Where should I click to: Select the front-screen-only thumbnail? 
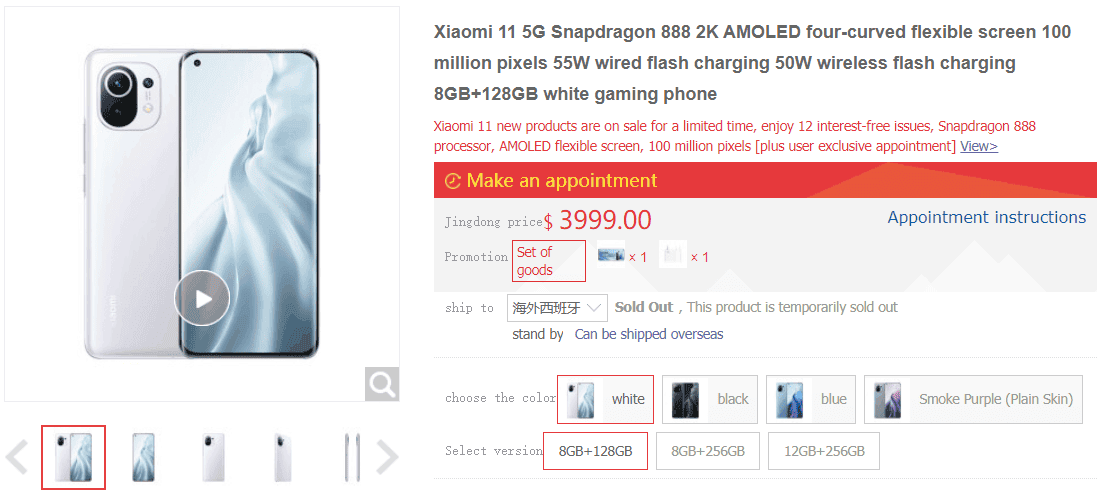click(x=143, y=457)
